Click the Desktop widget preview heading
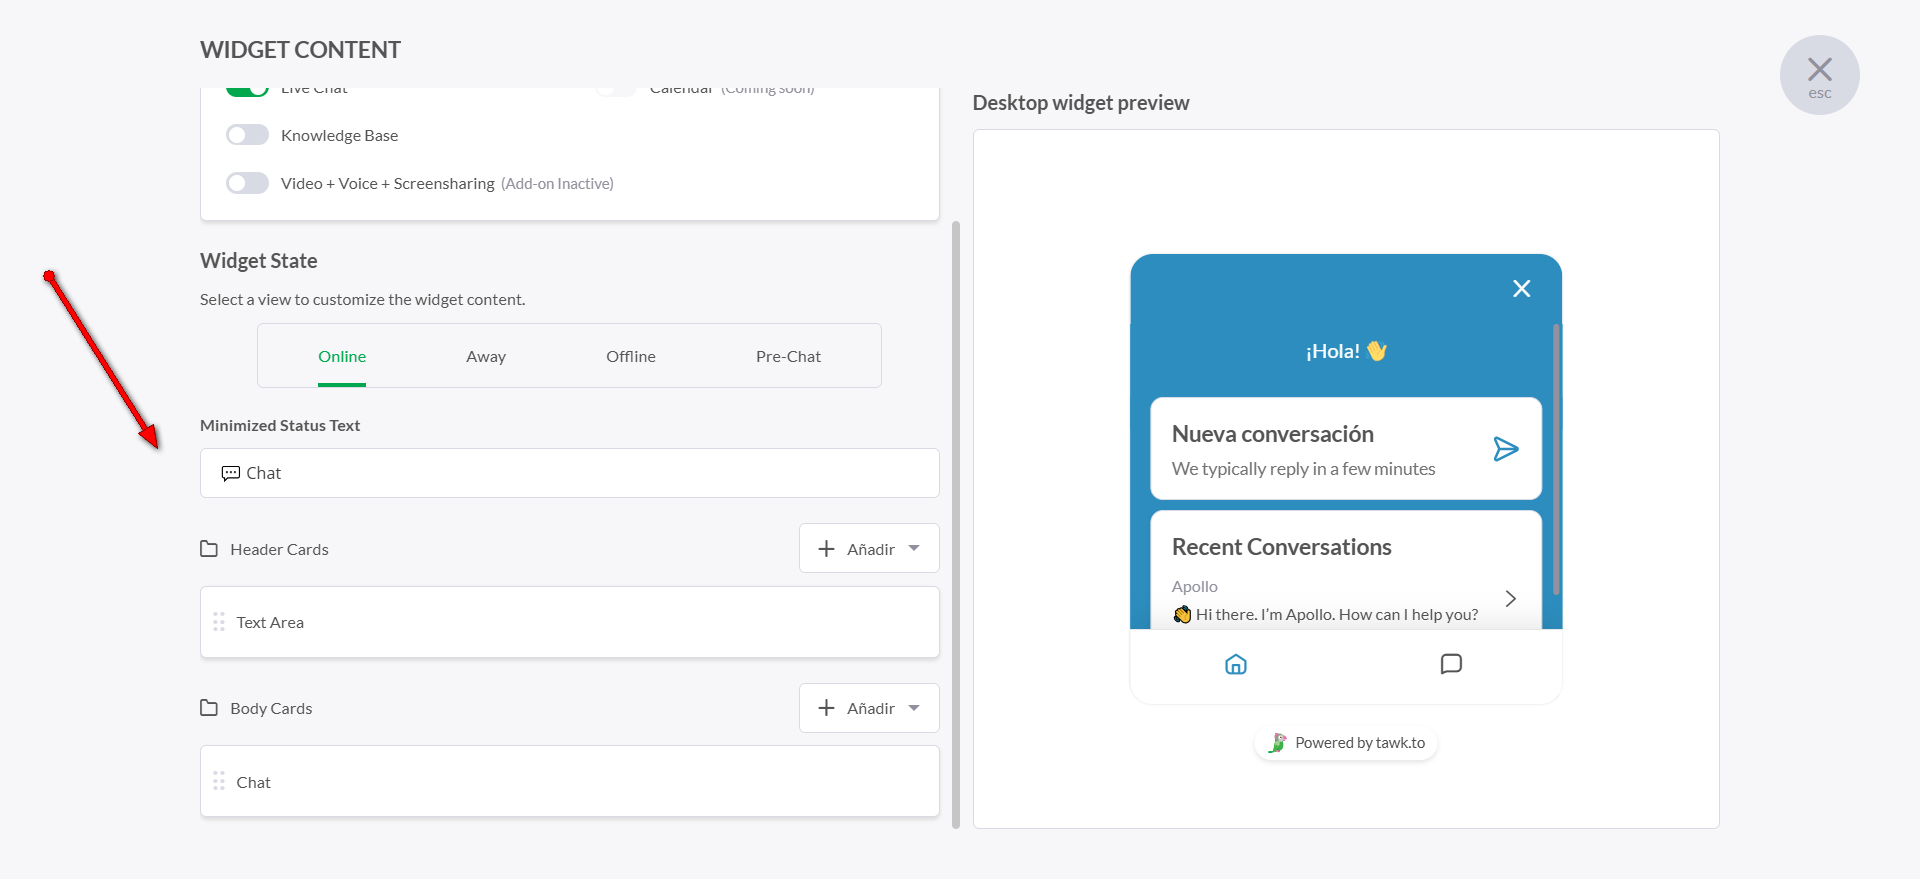1920x879 pixels. tap(1081, 103)
